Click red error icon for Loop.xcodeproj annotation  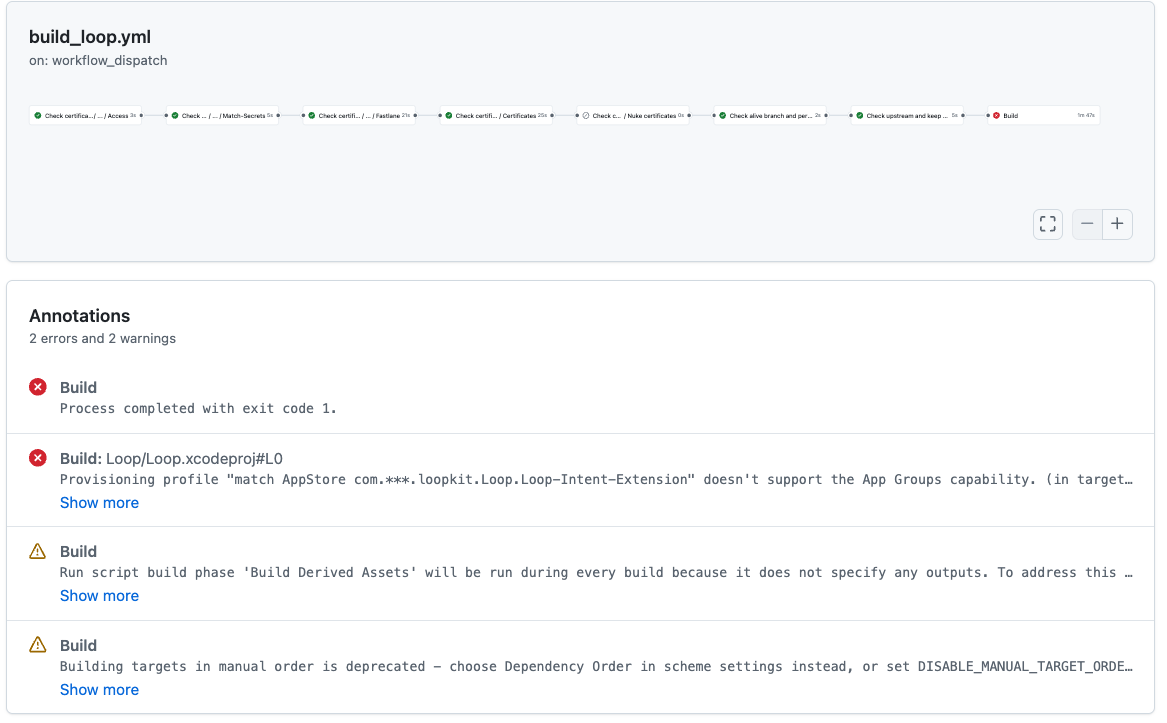[38, 458]
